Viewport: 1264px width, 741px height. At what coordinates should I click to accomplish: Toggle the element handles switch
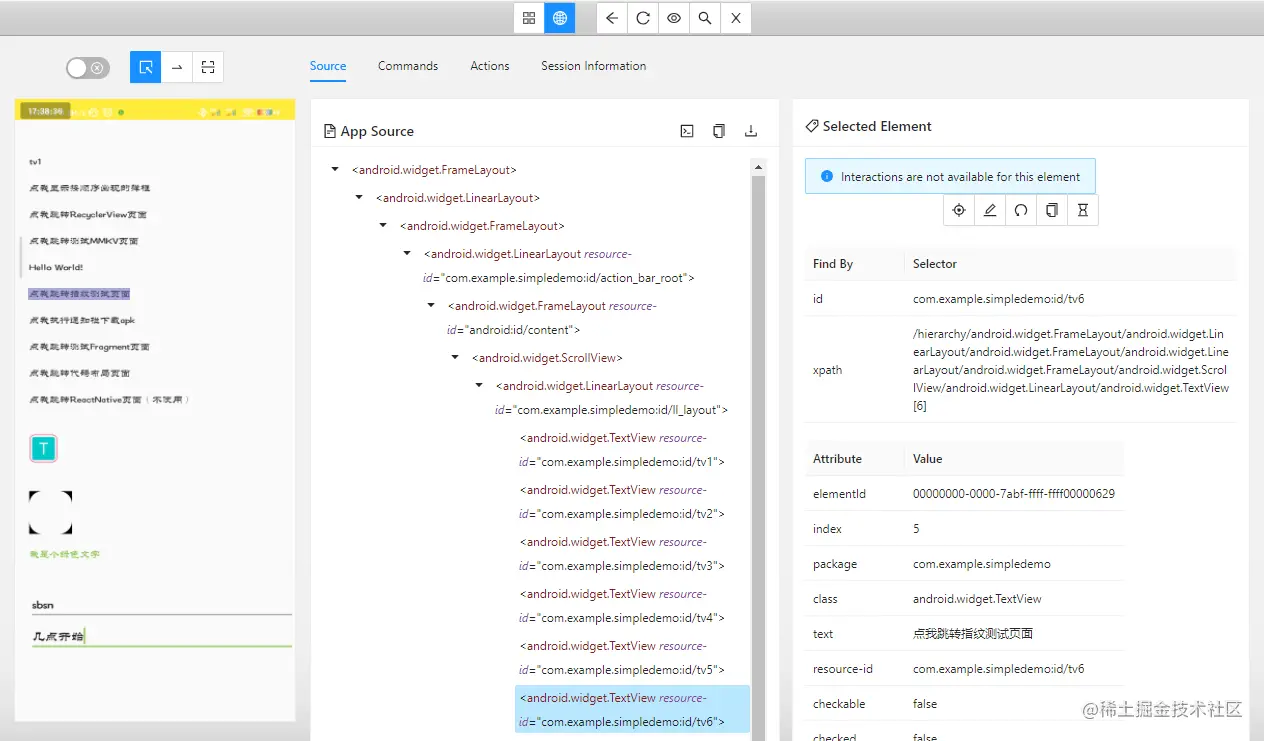[x=87, y=68]
